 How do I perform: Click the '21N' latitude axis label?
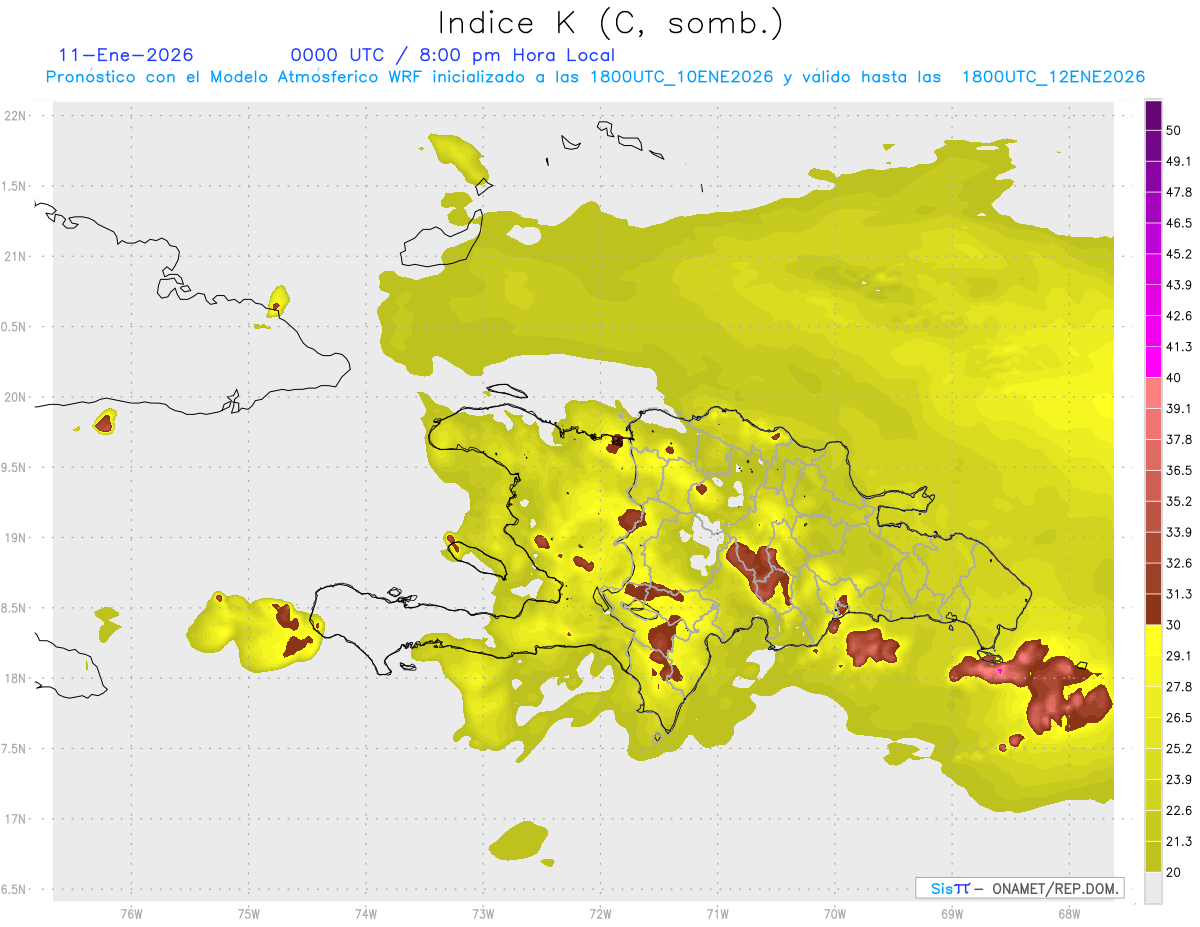click(x=15, y=257)
